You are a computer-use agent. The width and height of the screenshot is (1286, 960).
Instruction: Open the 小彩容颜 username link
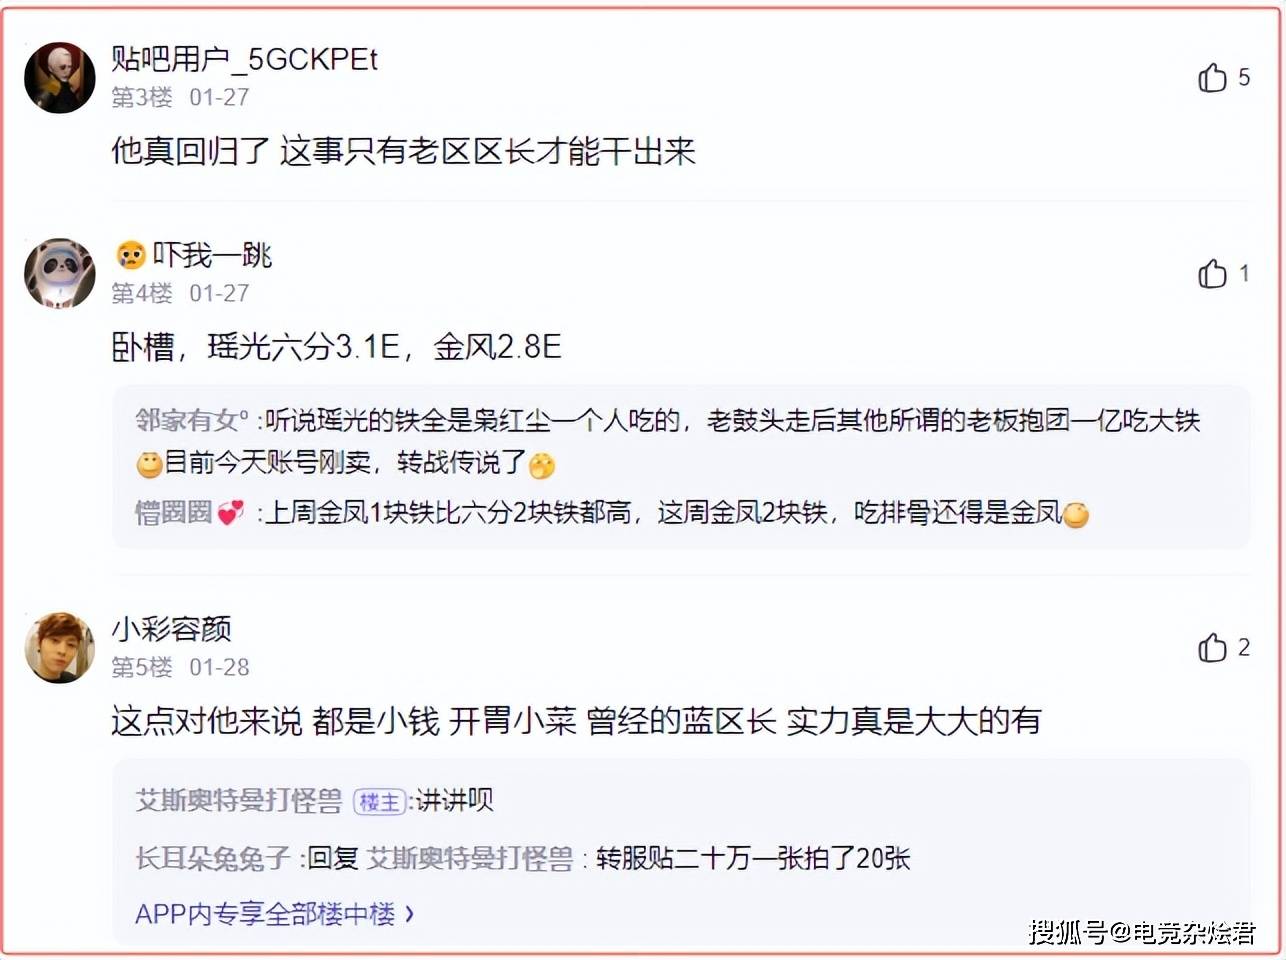[x=172, y=629]
